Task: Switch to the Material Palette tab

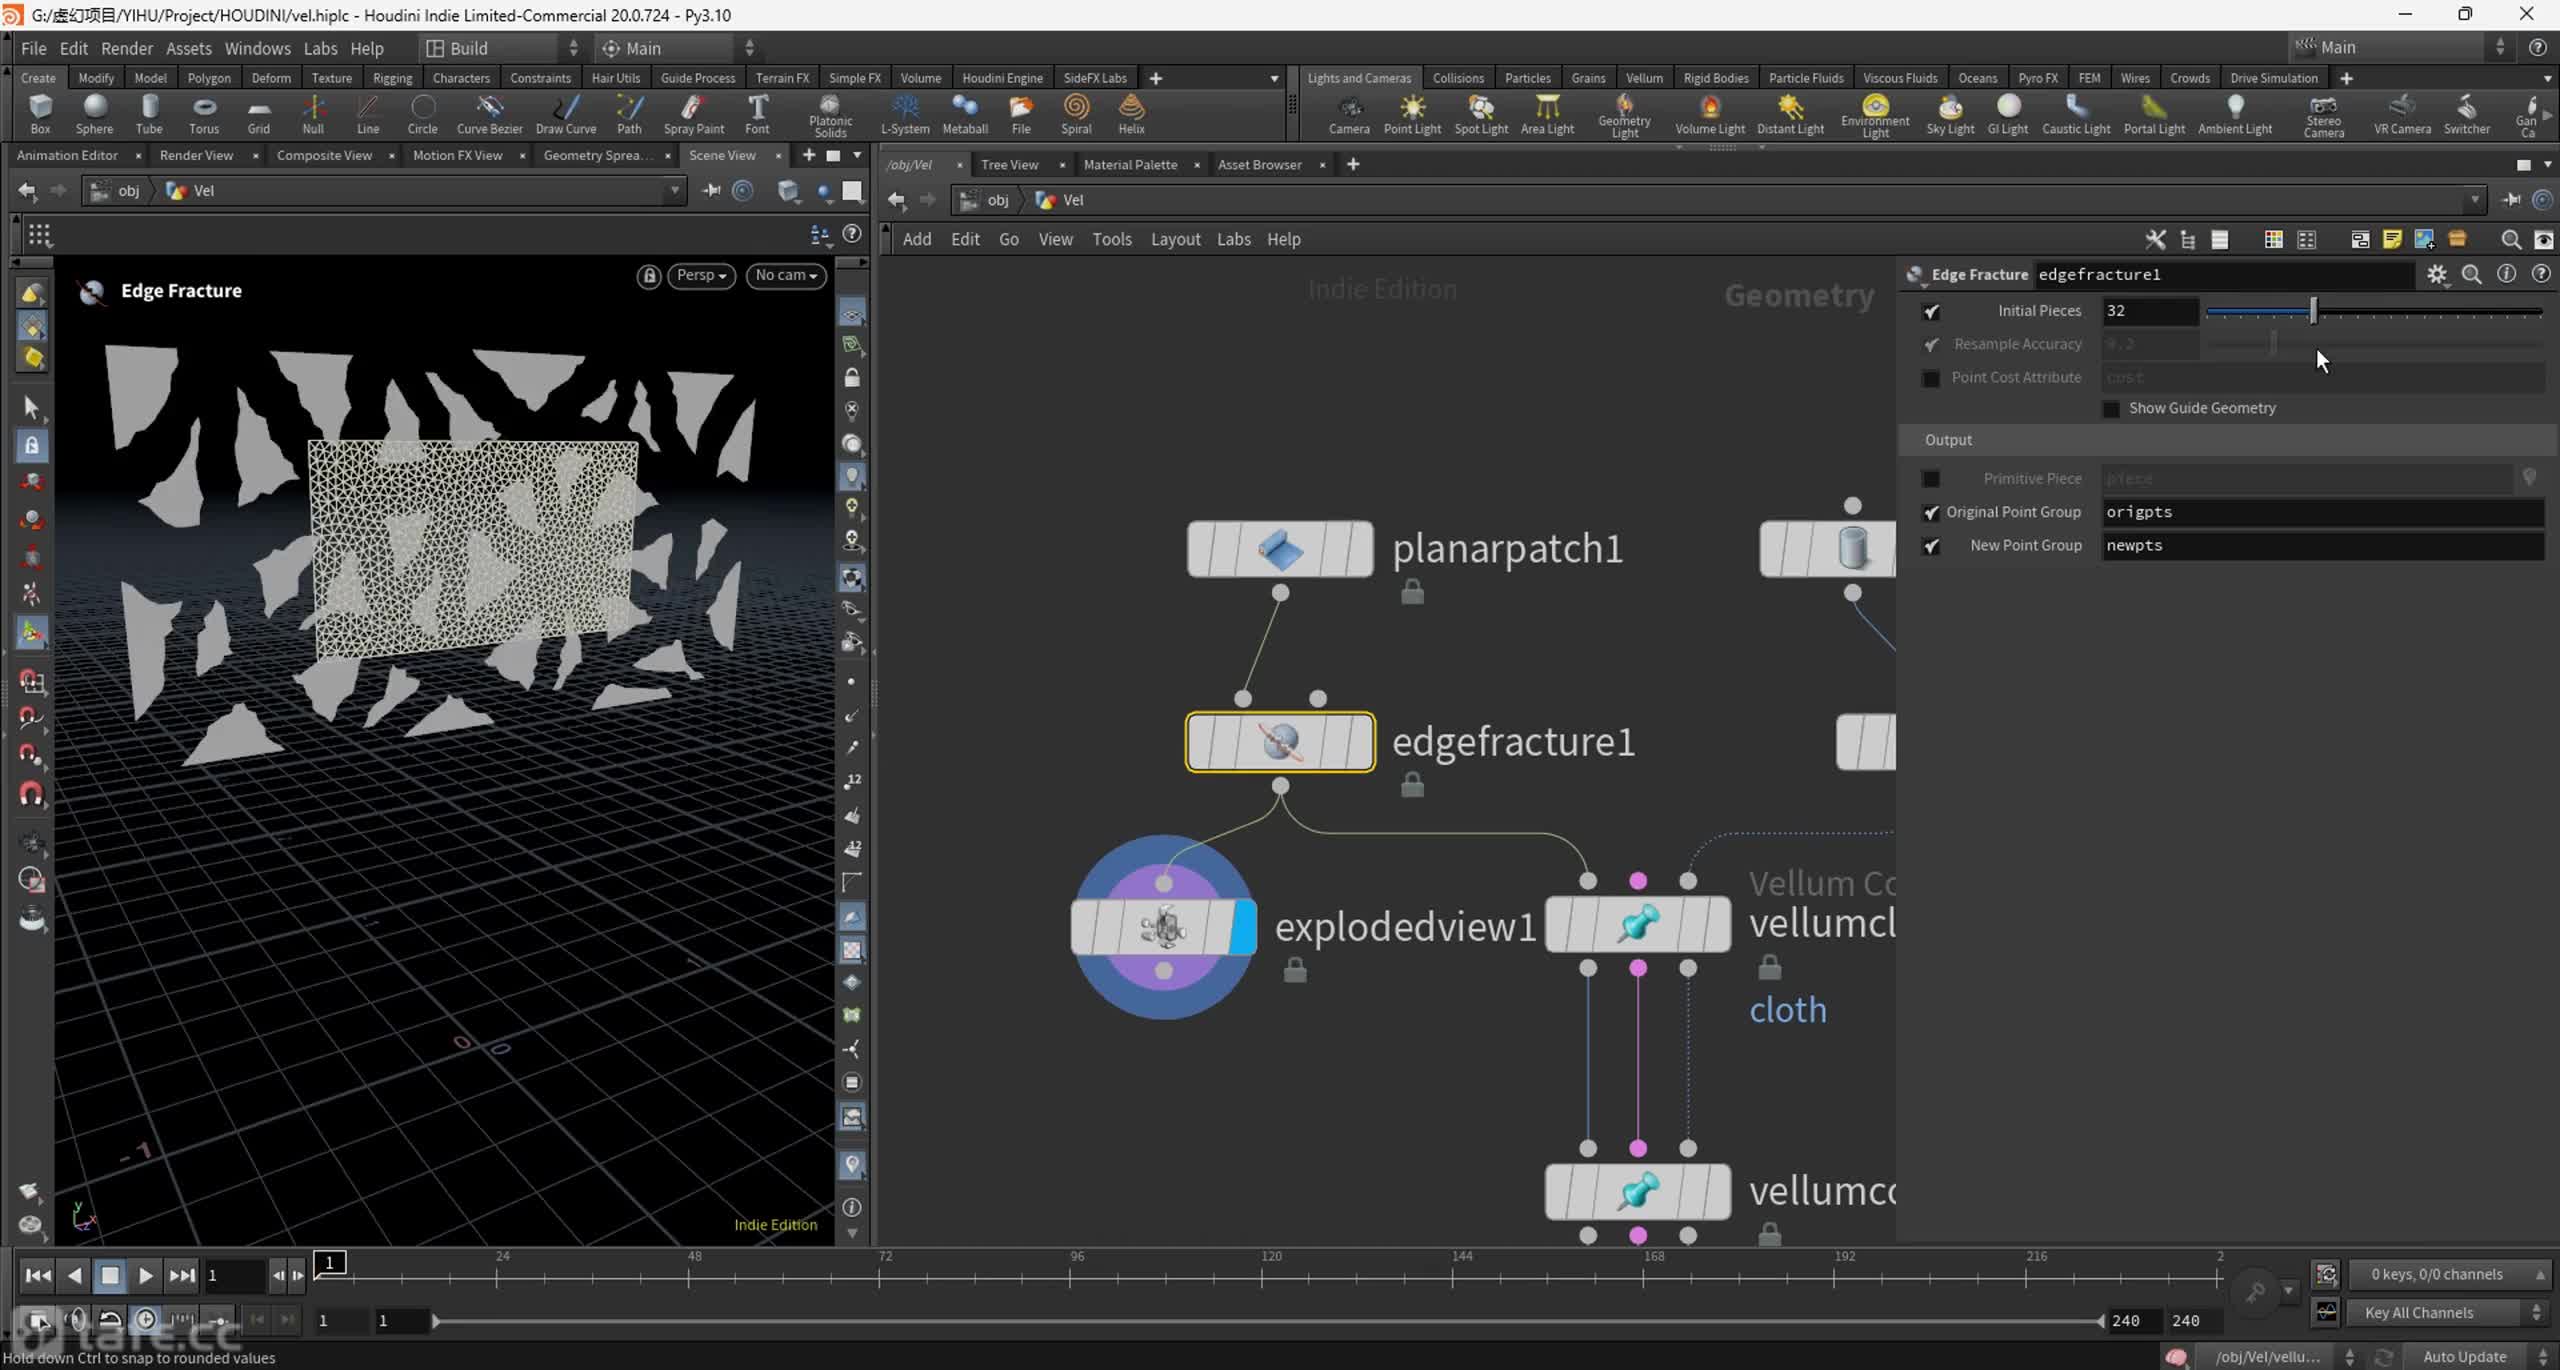Action: (1130, 164)
